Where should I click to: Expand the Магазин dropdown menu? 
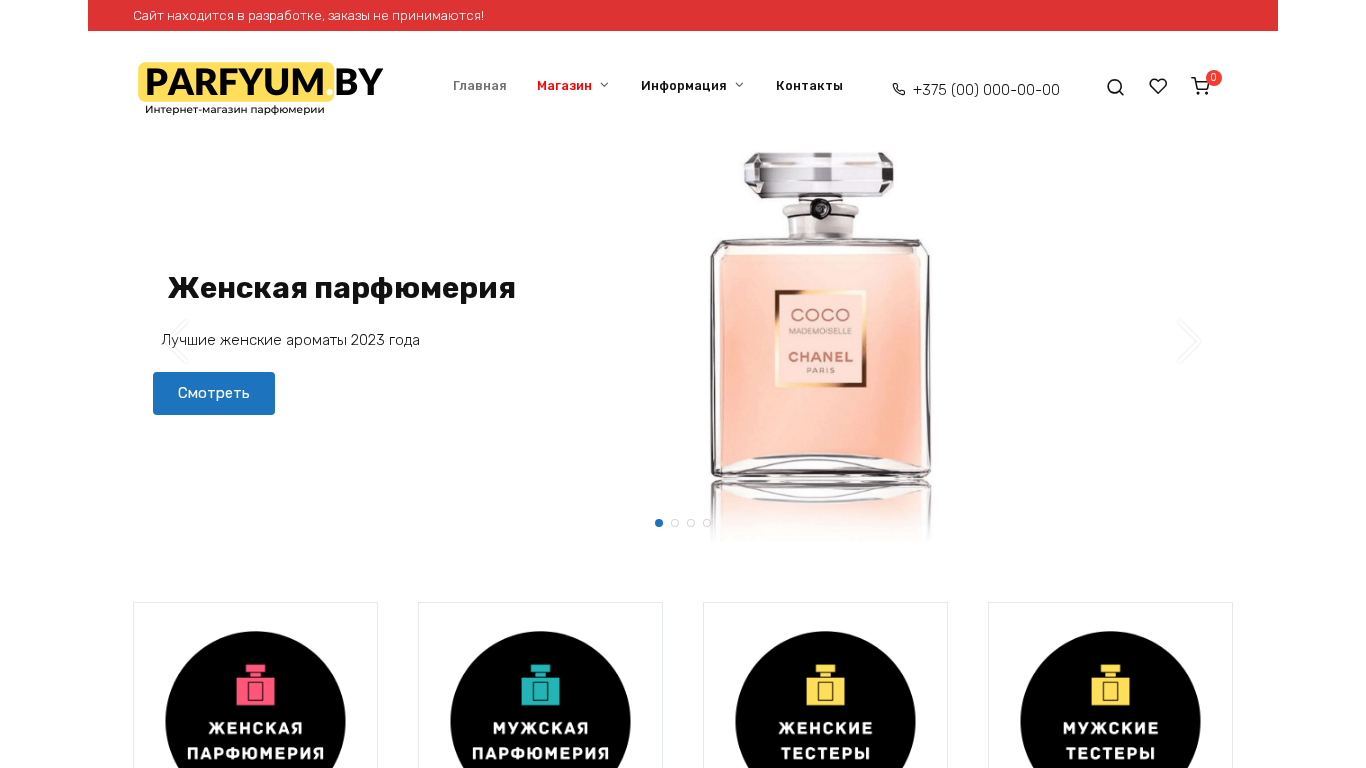[x=573, y=86]
